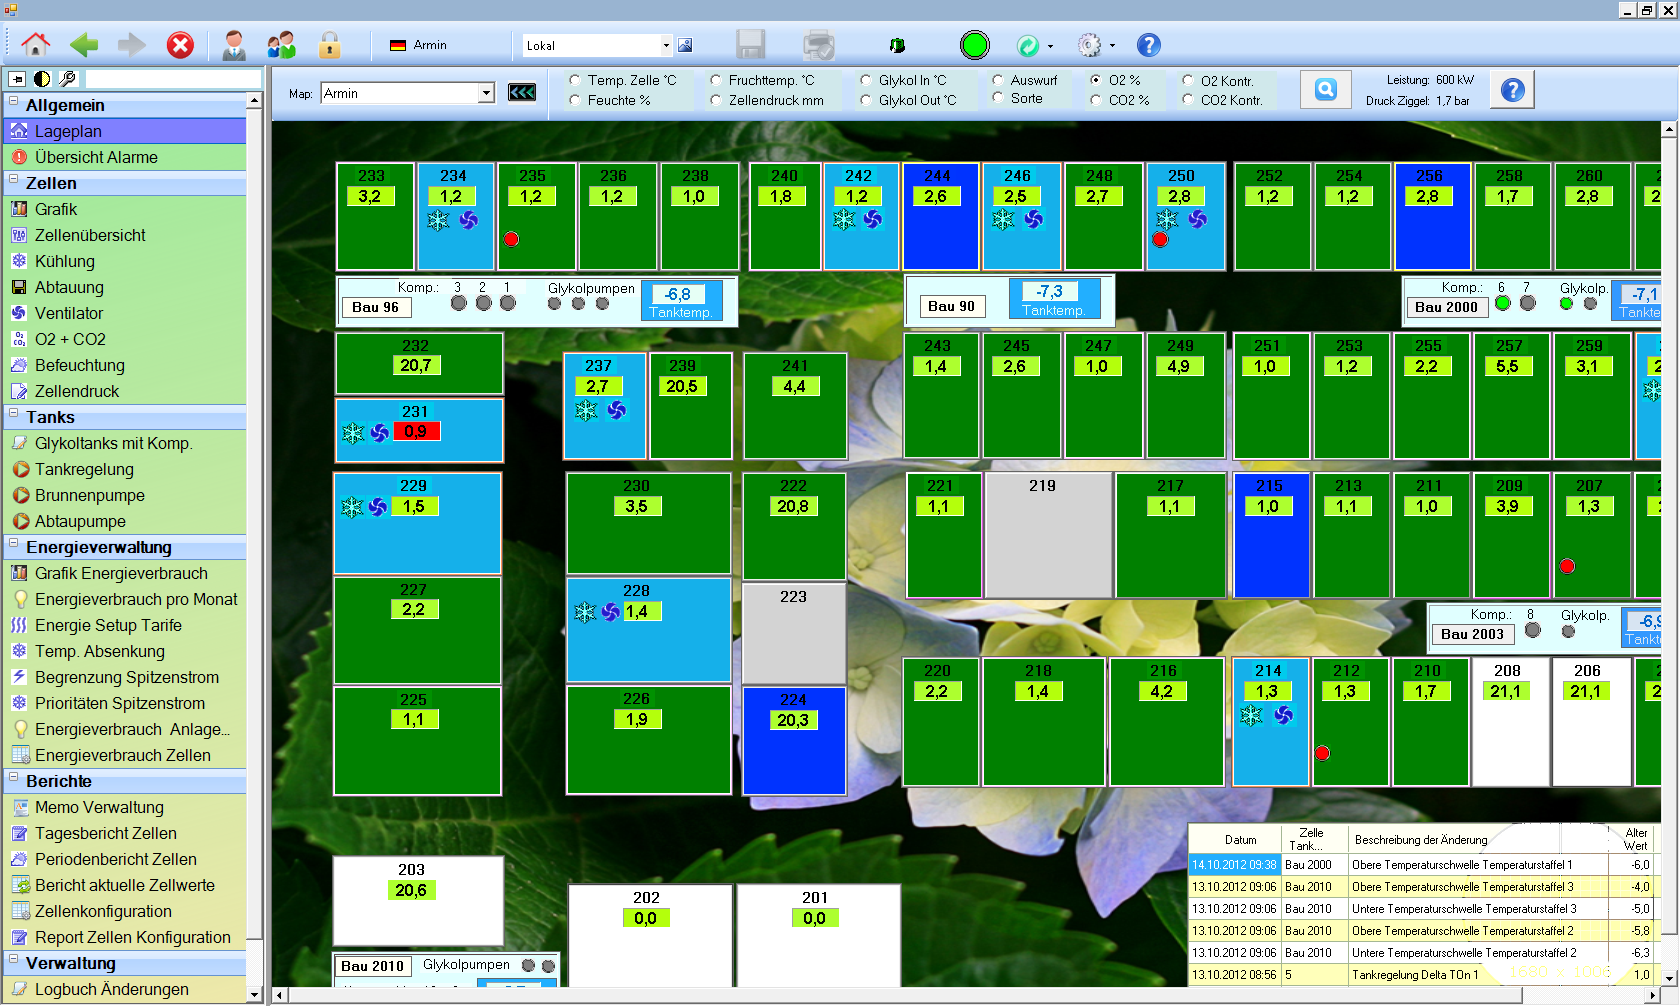The height and width of the screenshot is (1006, 1680).
Task: Open the single user login icon
Action: pyautogui.click(x=234, y=45)
